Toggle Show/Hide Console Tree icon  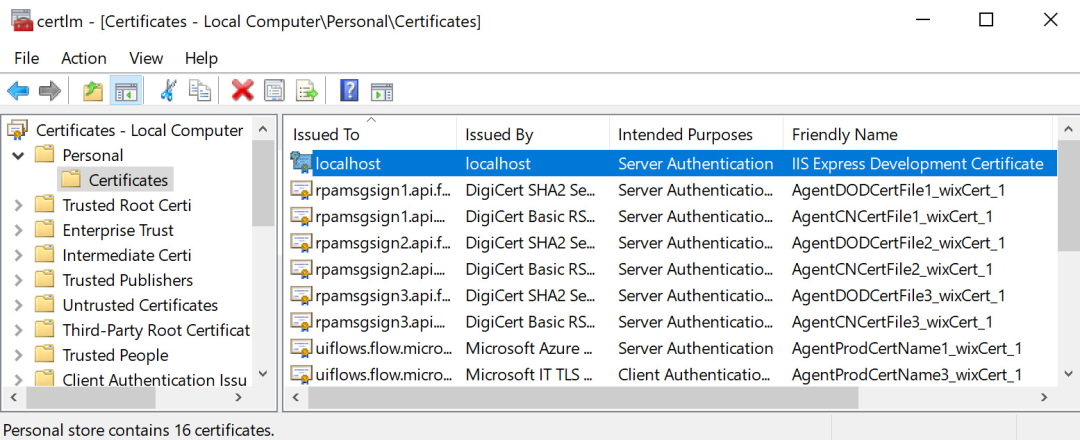point(126,90)
